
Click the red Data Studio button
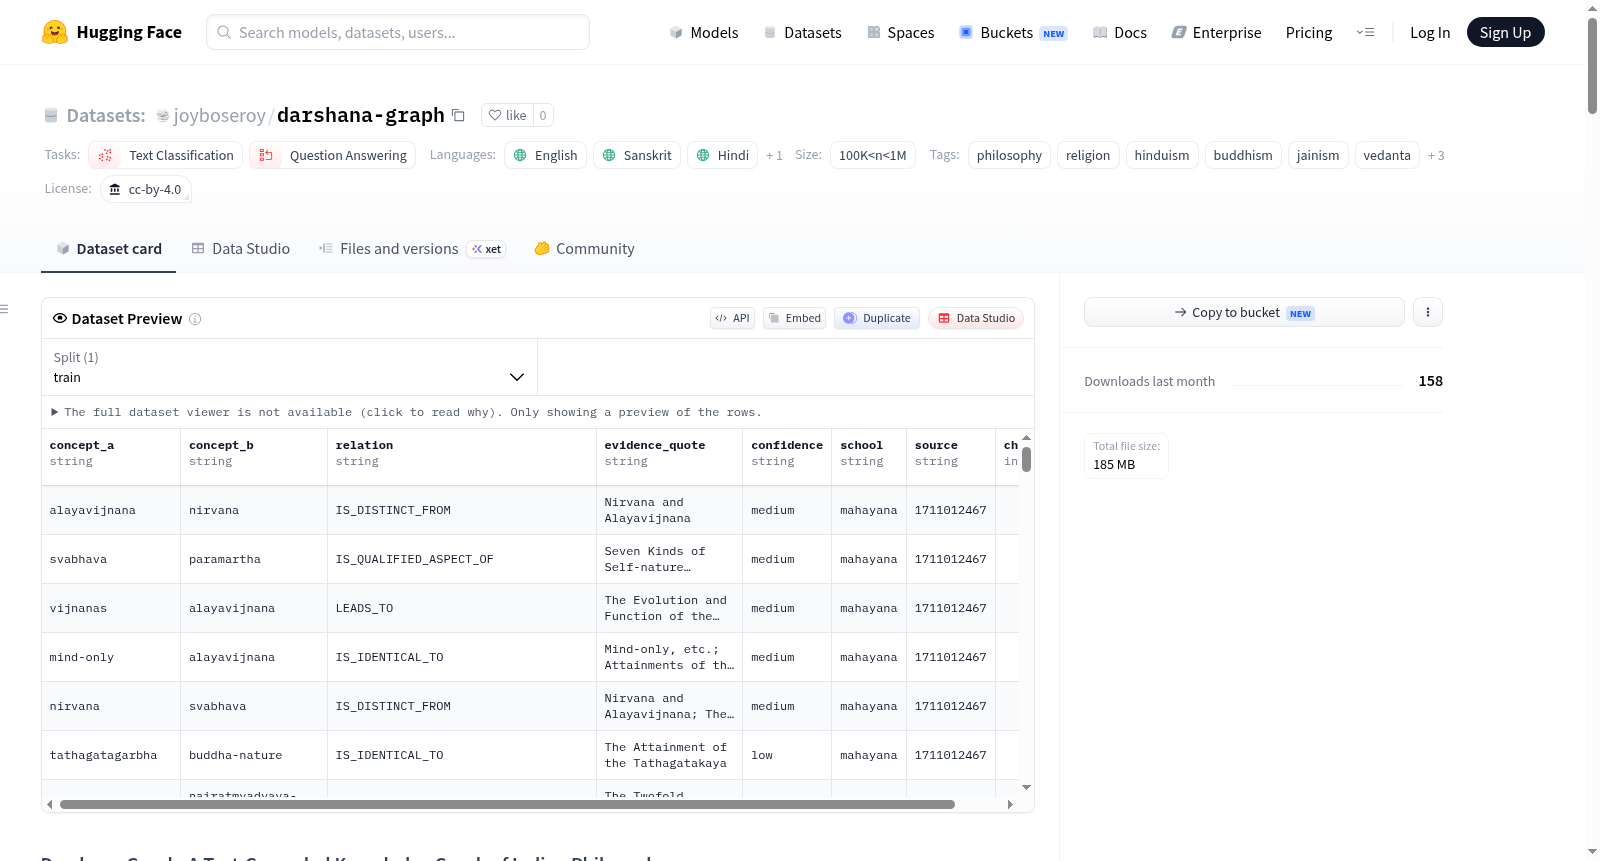pos(975,318)
